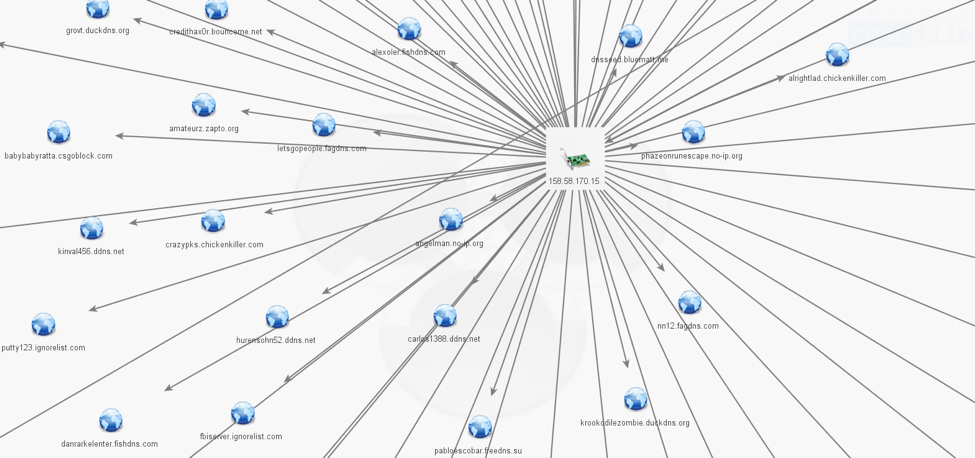The height and width of the screenshot is (458, 975).
Task: Click the carlos1388.ddns.net label
Action: point(444,339)
